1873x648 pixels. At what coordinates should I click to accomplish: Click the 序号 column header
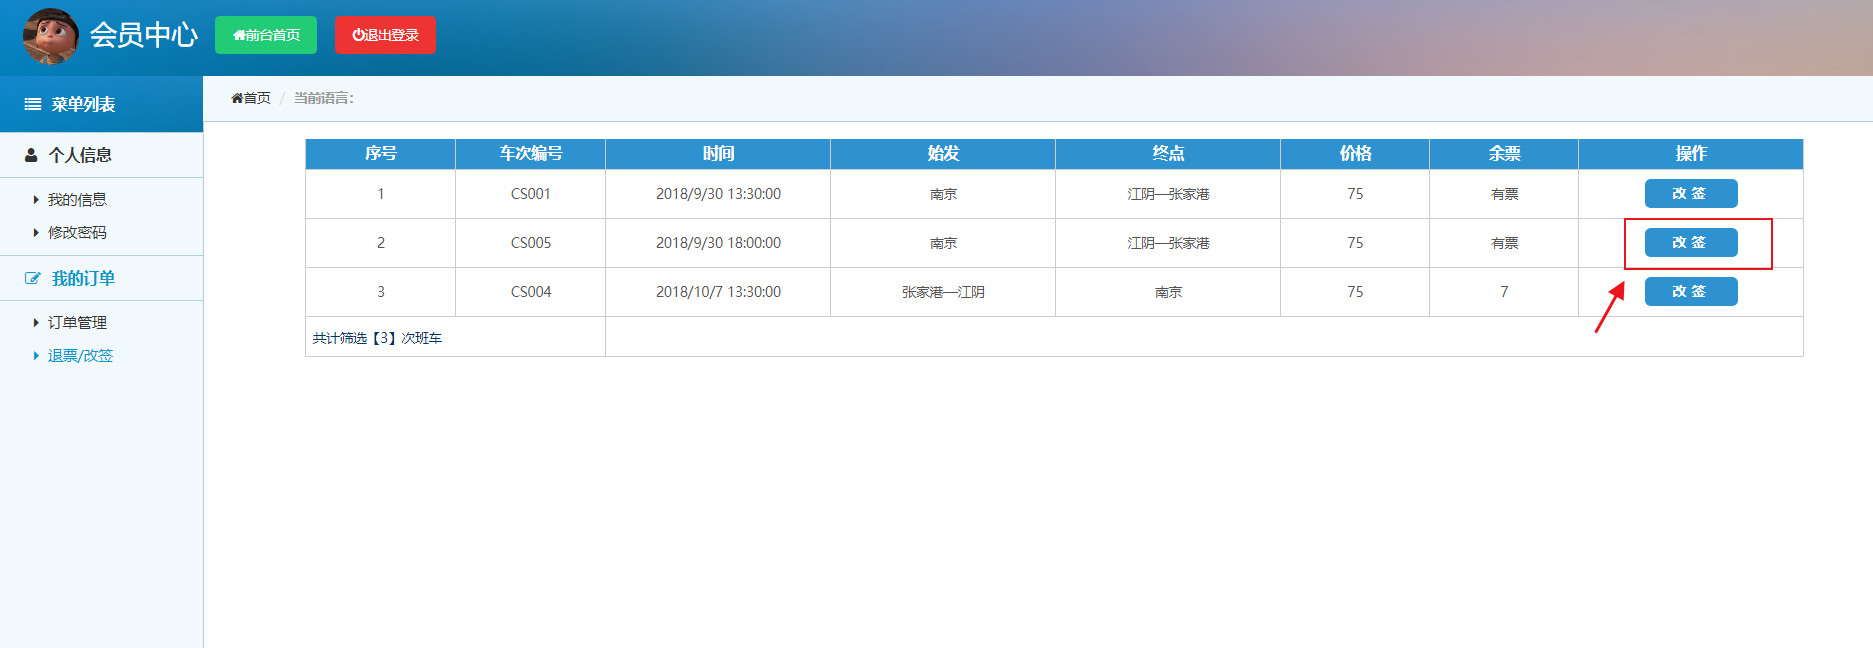[380, 153]
